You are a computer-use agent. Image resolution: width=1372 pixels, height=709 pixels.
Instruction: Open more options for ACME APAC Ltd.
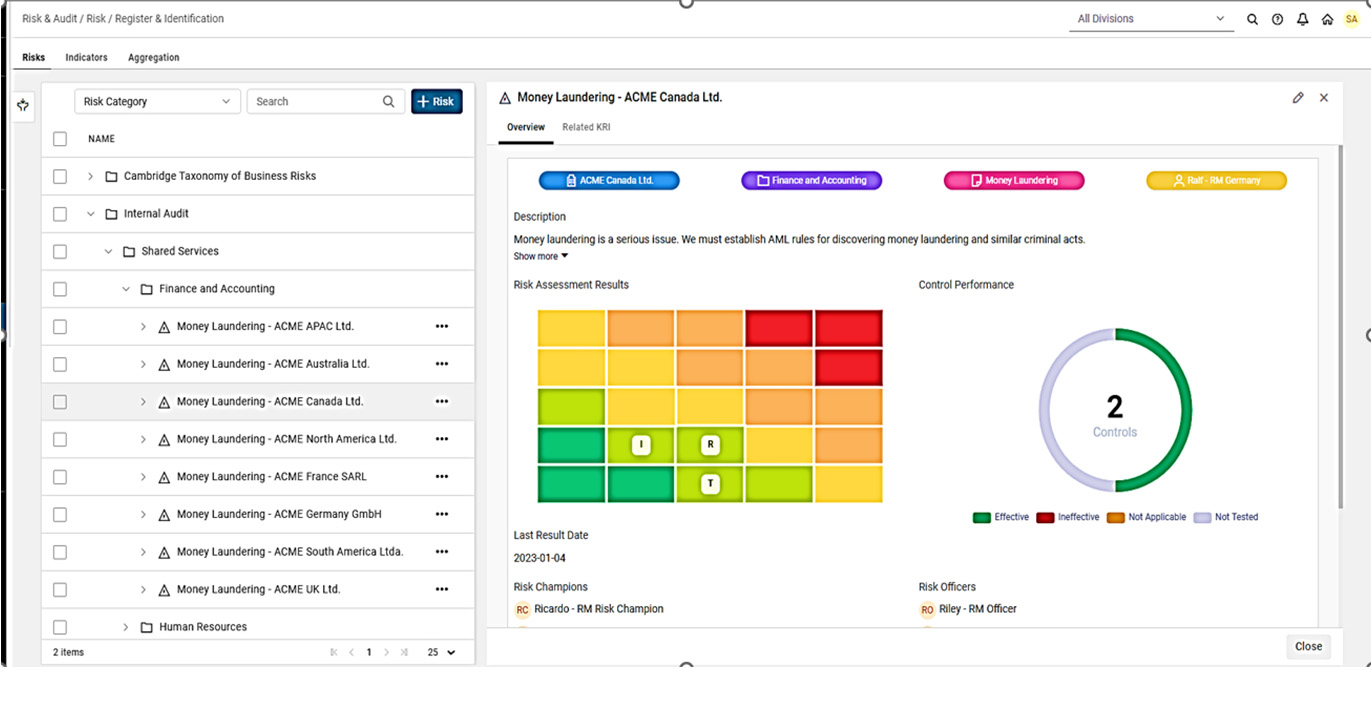[442, 326]
